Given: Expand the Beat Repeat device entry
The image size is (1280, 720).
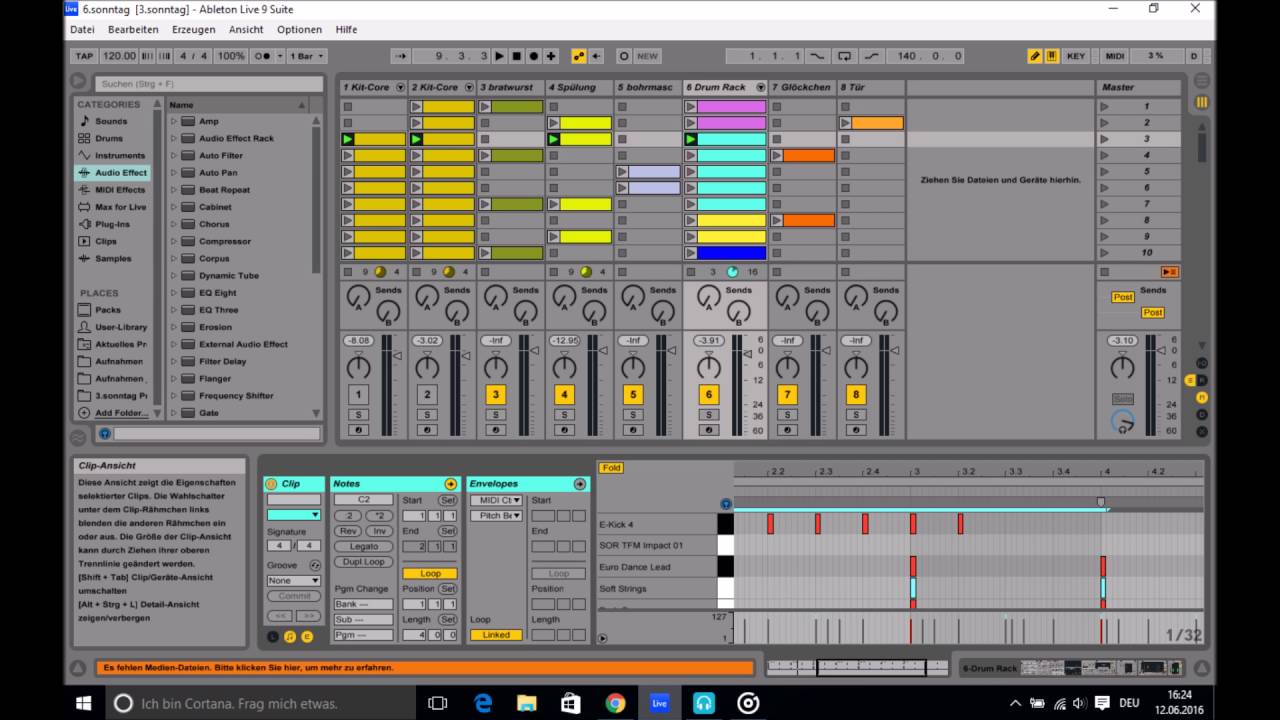Looking at the screenshot, I should [x=174, y=190].
